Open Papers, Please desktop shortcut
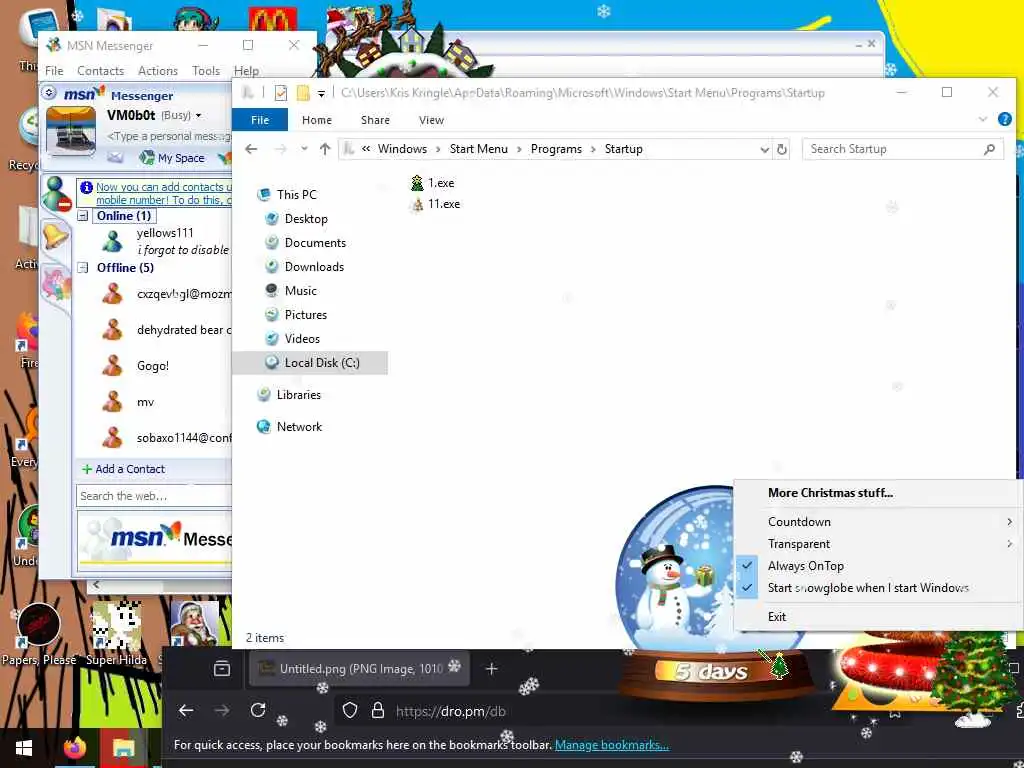 (x=39, y=634)
